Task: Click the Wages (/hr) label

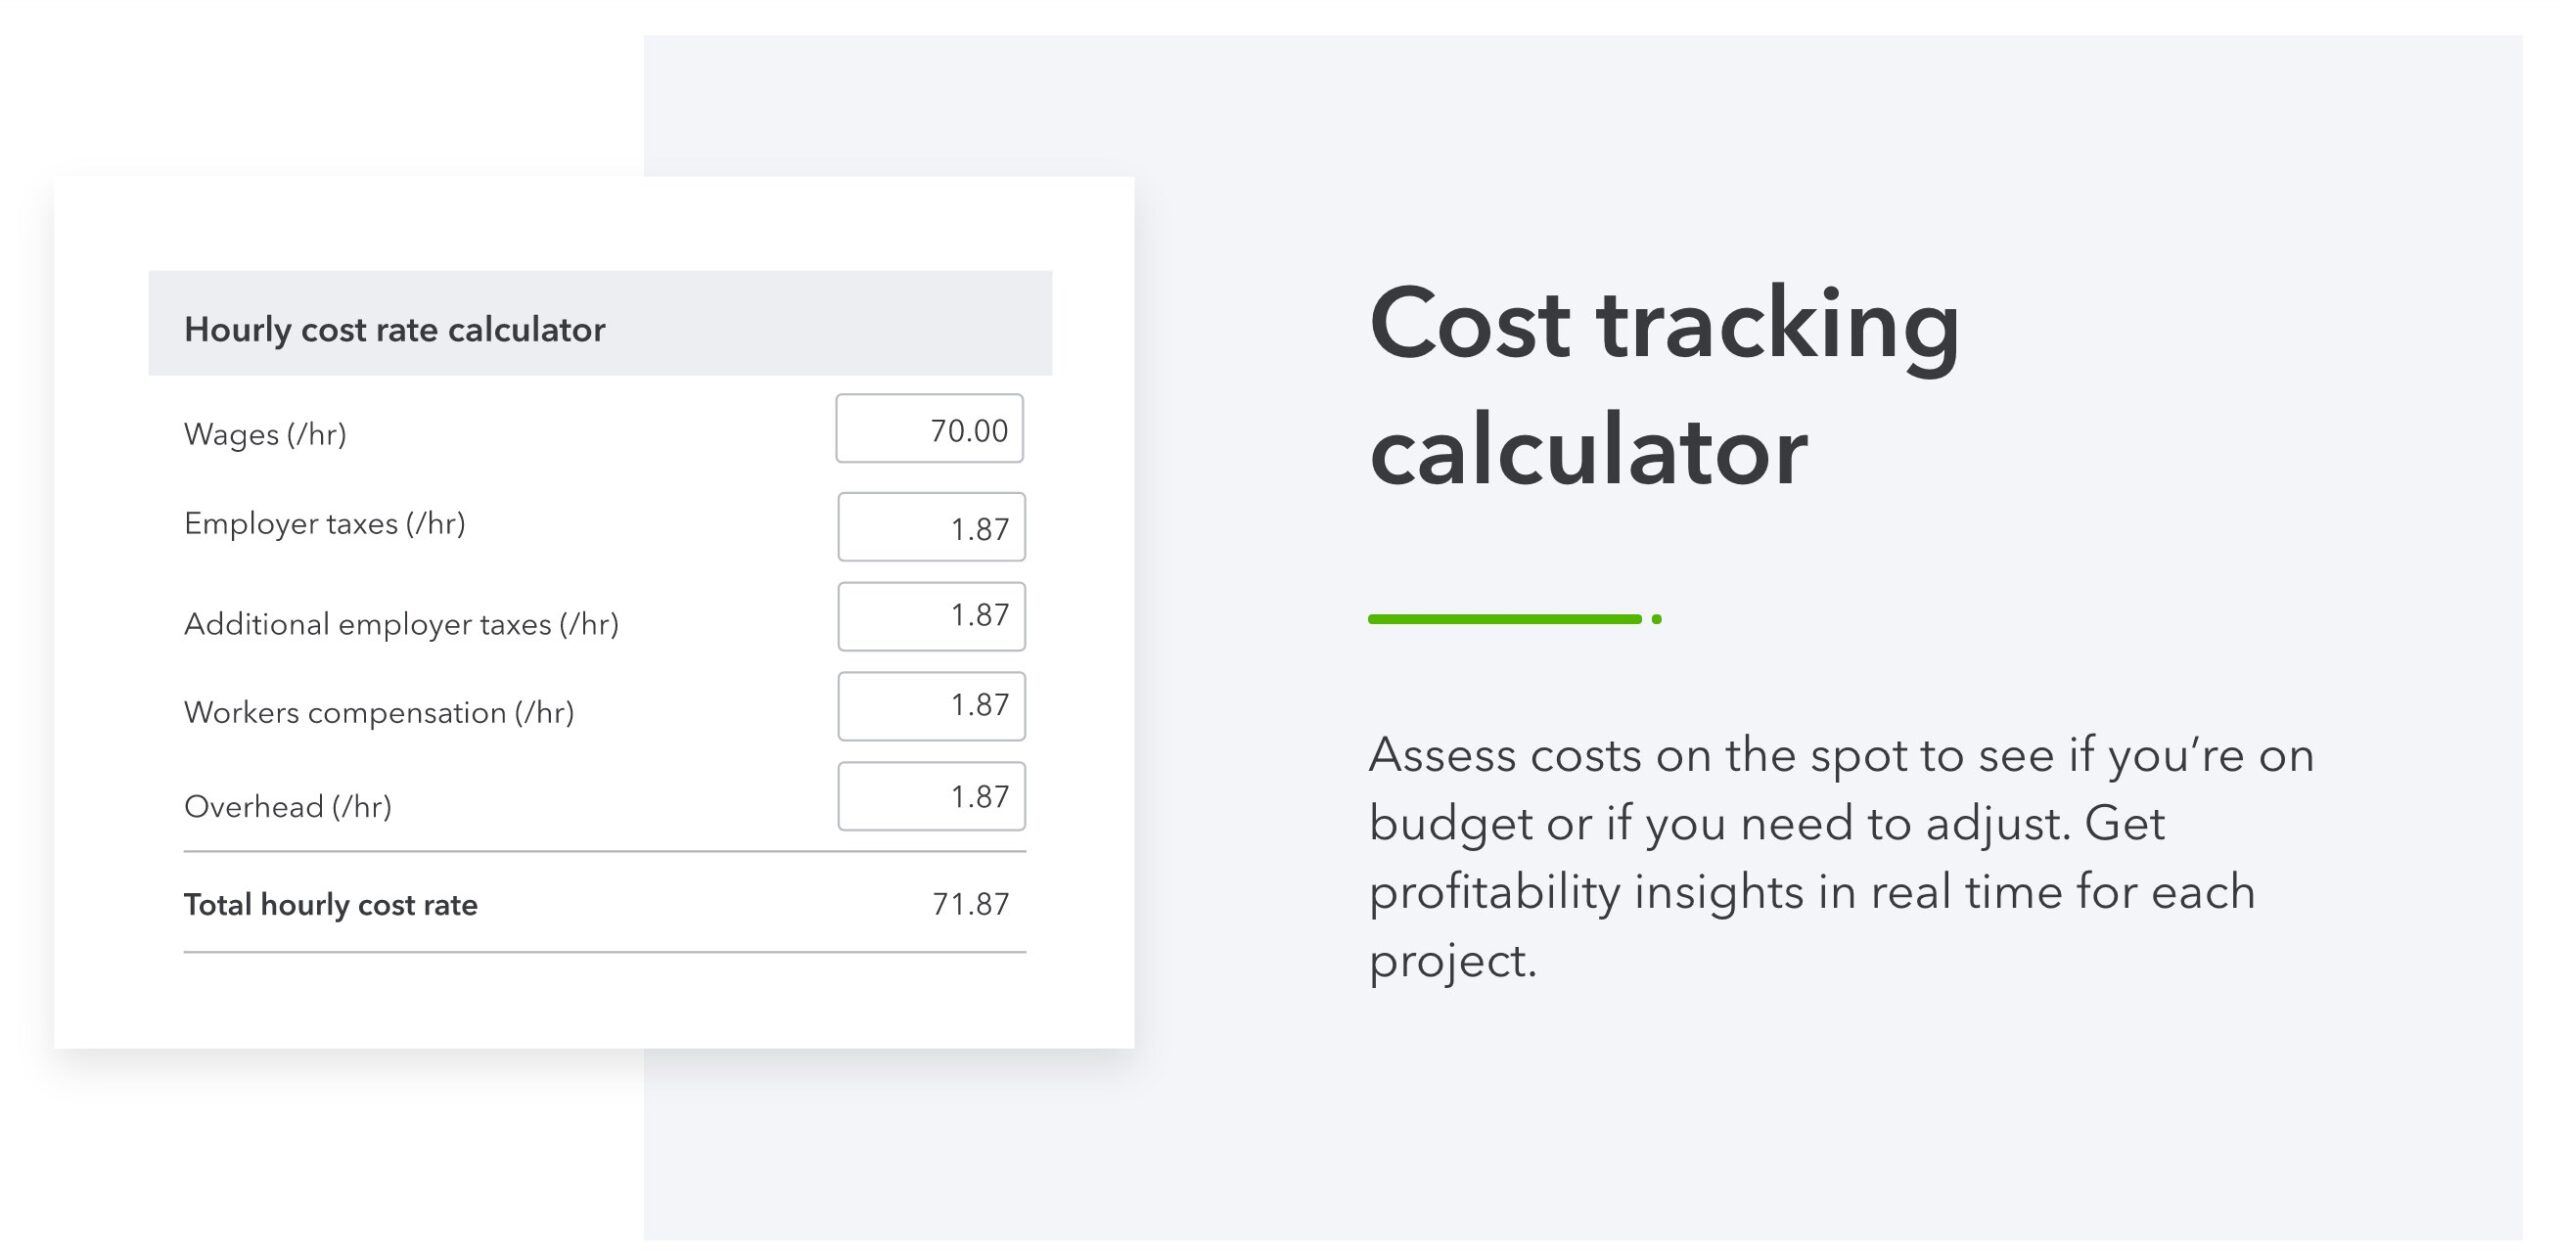Action: click(x=265, y=434)
